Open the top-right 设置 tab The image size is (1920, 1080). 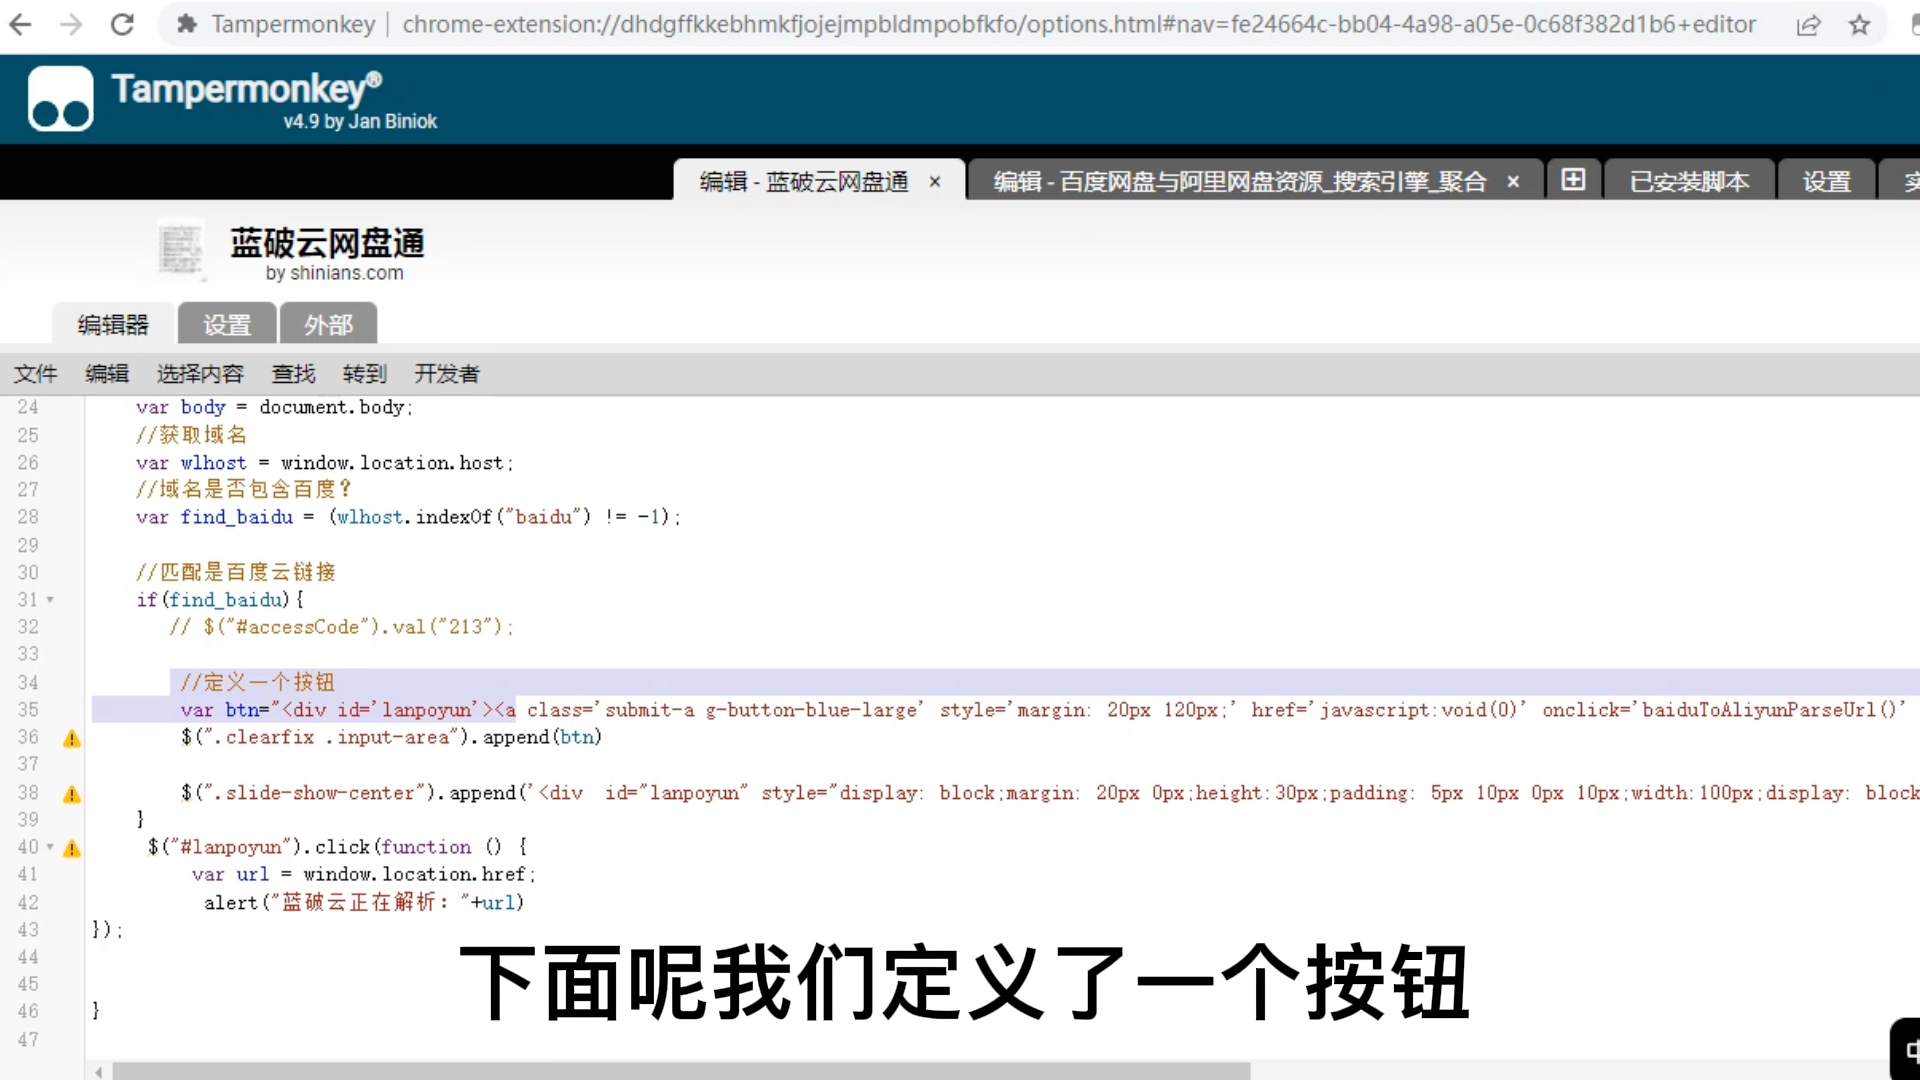(x=1826, y=182)
